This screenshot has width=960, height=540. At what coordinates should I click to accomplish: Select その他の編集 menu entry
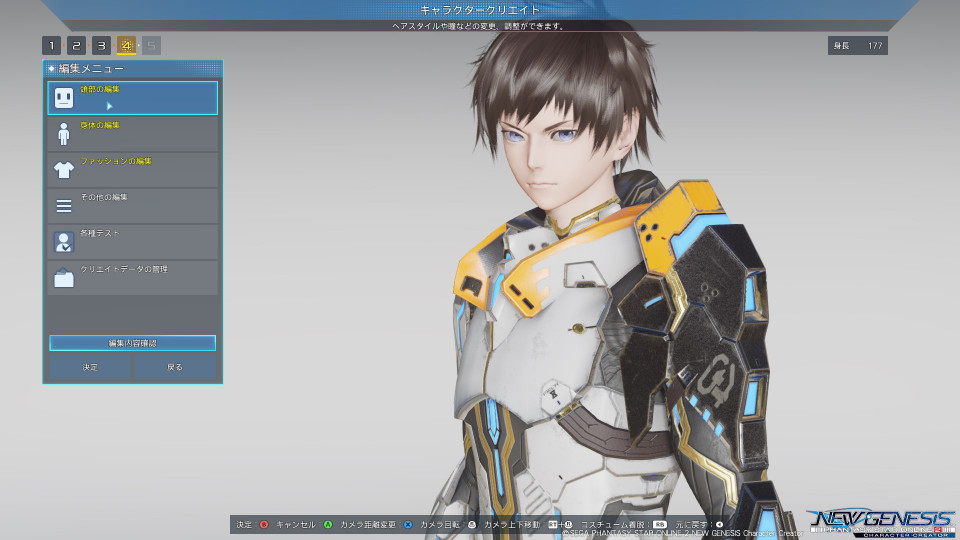133,206
